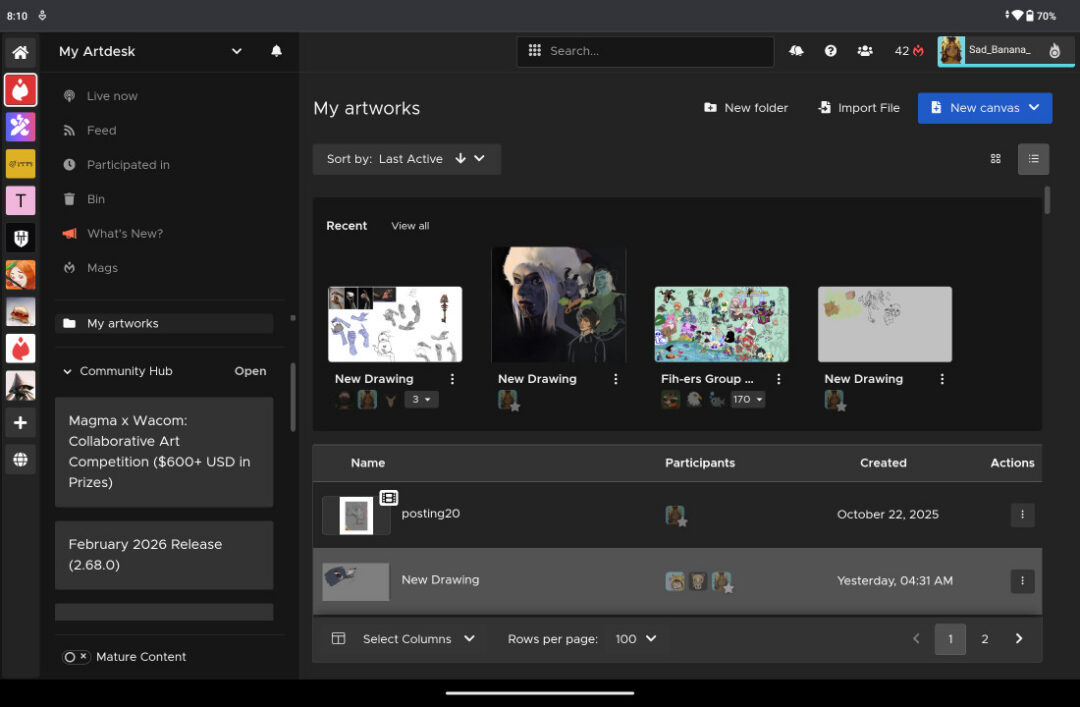The width and height of the screenshot is (1080, 707).
Task: Go to next page arrow
Action: [x=1019, y=639]
